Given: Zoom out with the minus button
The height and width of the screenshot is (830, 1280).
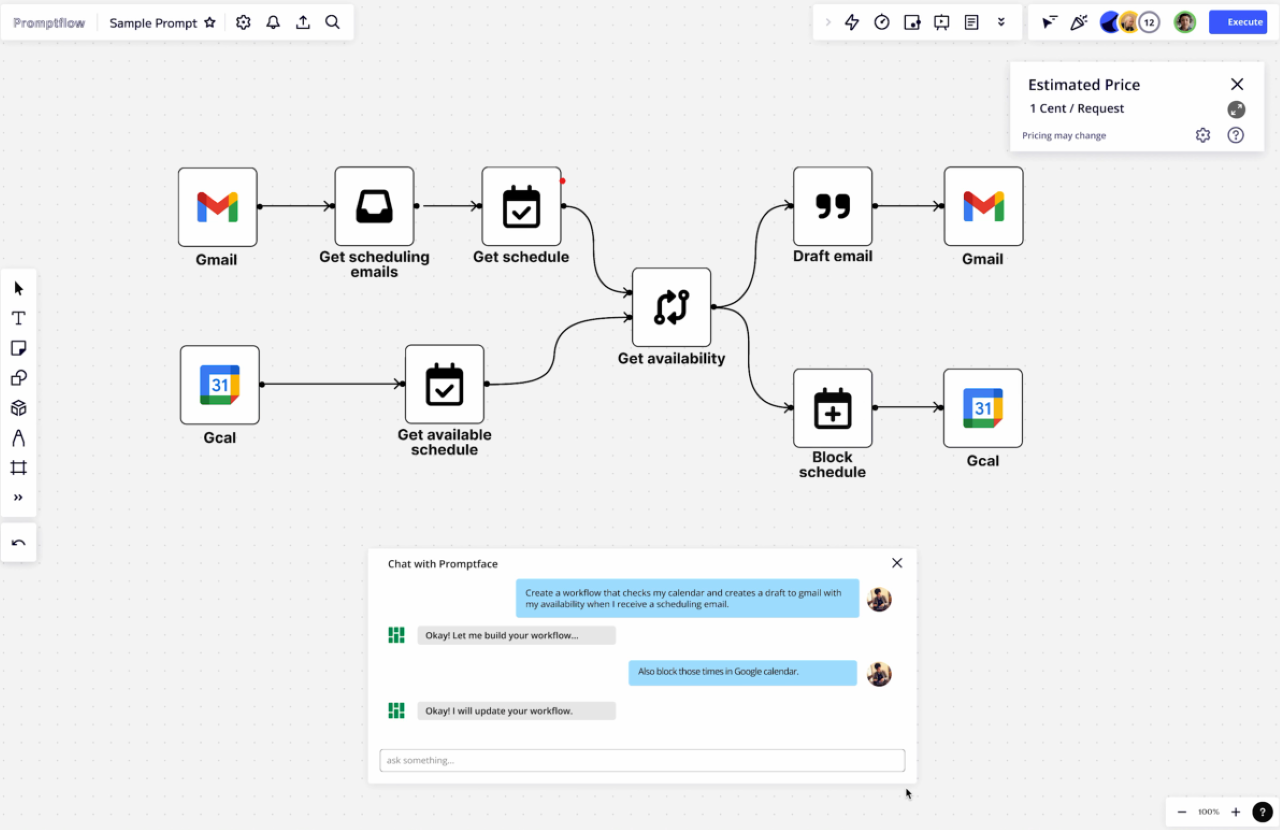Looking at the screenshot, I should click(x=1182, y=812).
